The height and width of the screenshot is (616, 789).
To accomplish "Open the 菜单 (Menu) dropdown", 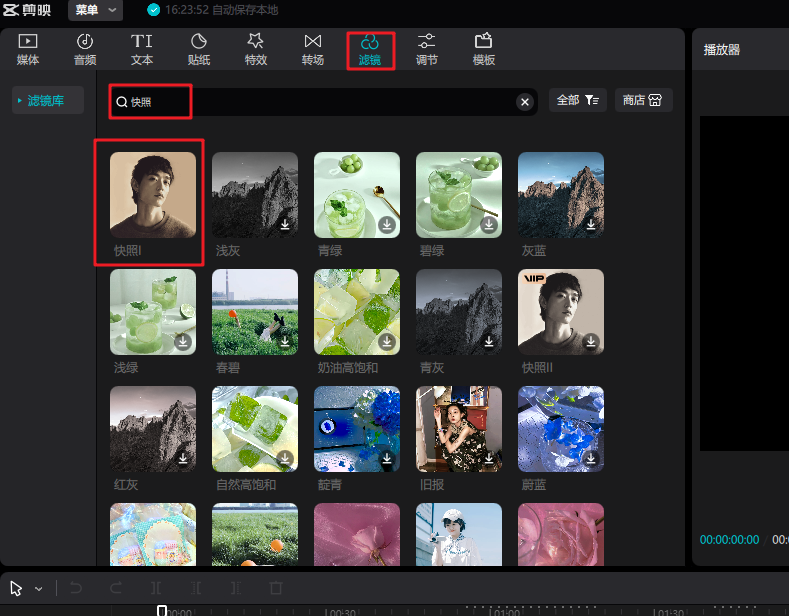I will click(96, 10).
